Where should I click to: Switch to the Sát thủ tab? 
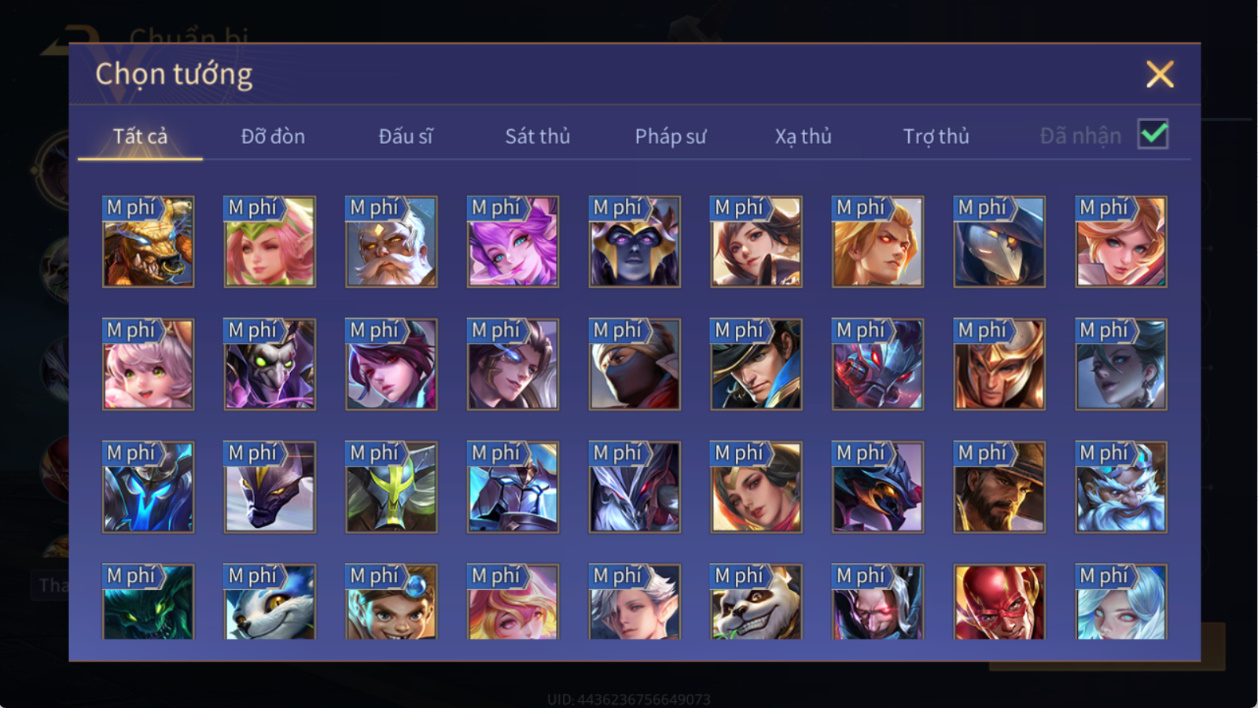click(x=537, y=136)
